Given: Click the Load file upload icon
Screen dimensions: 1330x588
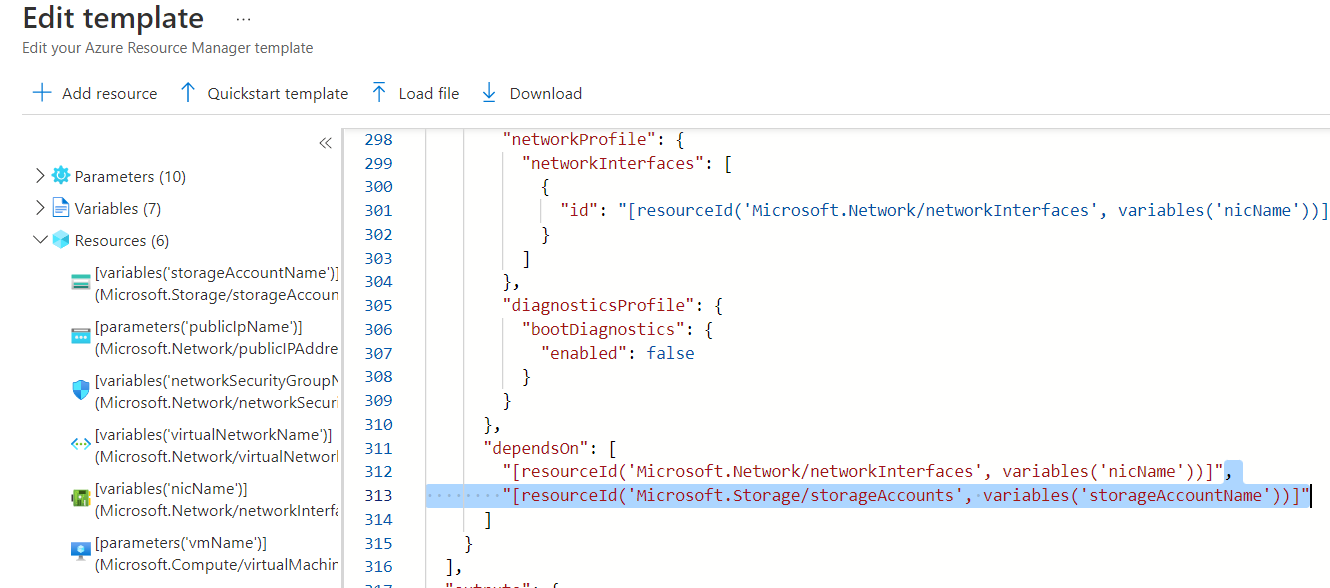Looking at the screenshot, I should click(379, 93).
